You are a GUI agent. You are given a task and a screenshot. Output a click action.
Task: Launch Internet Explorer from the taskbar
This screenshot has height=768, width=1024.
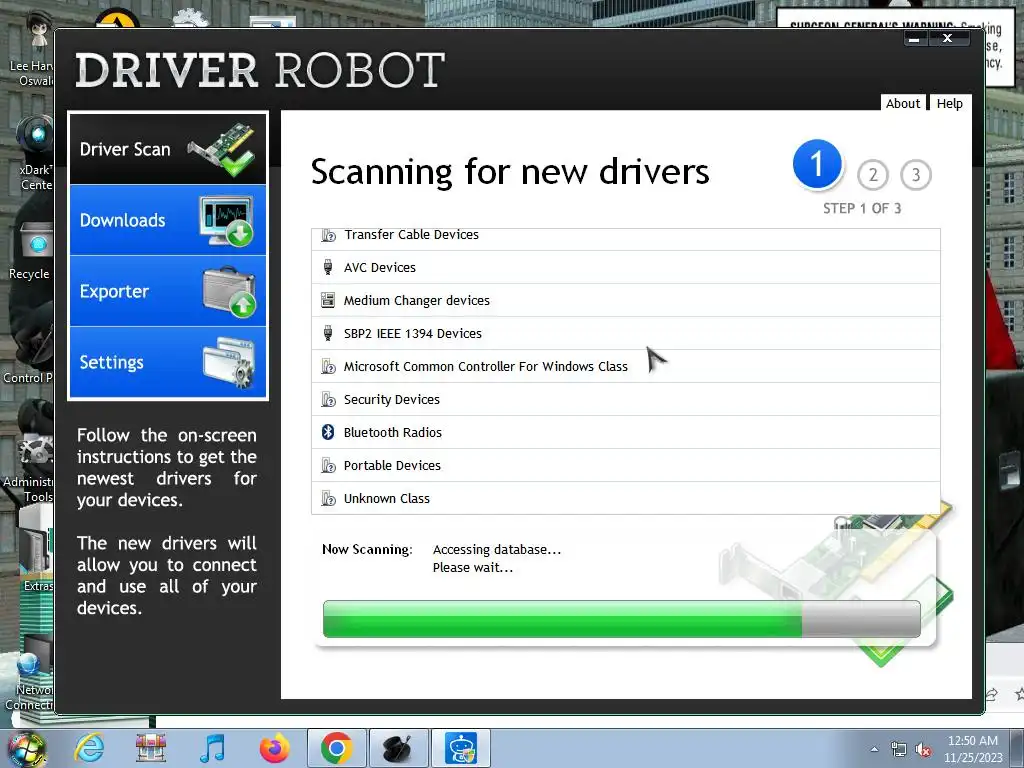pos(89,748)
